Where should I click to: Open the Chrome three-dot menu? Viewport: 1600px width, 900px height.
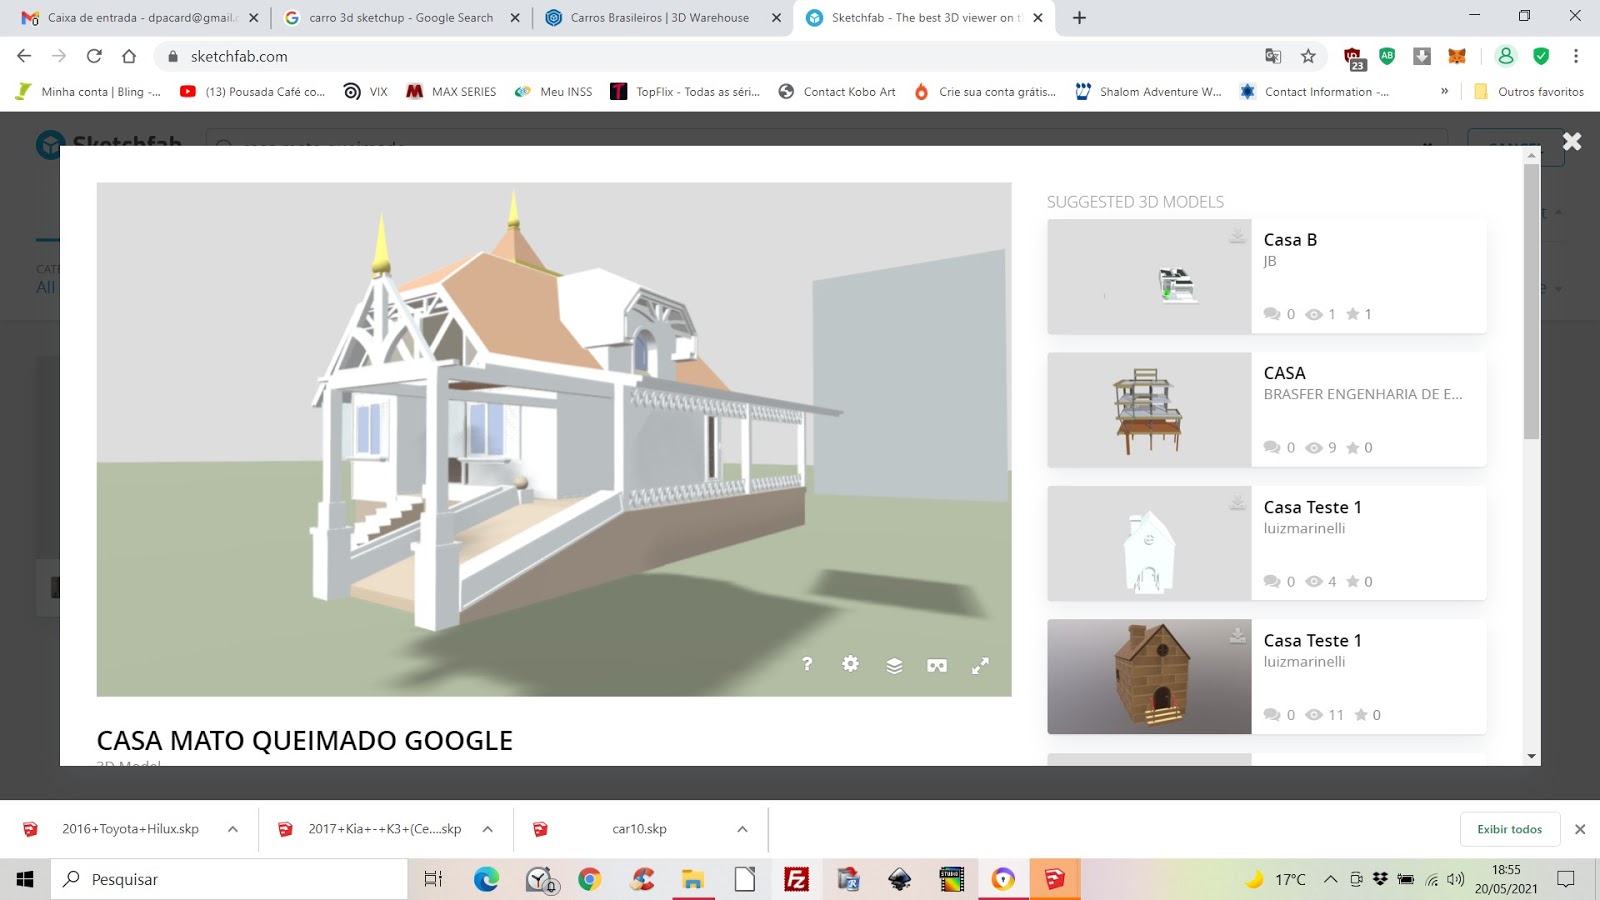point(1576,56)
